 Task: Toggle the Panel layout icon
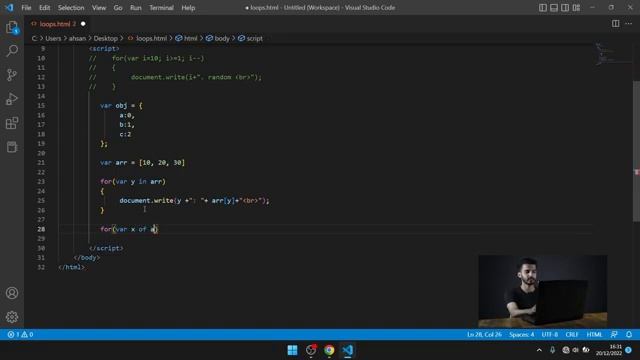click(553, 7)
